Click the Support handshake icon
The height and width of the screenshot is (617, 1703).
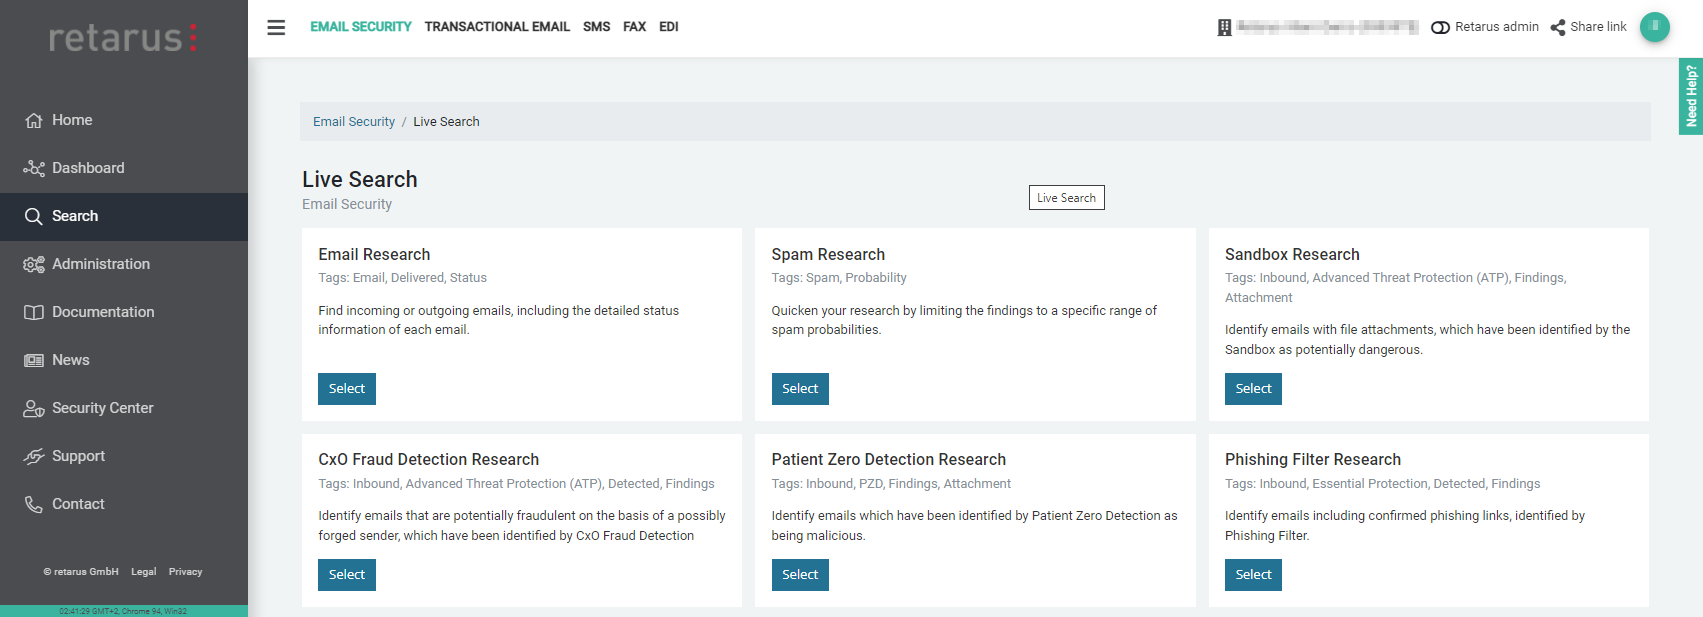[x=34, y=456]
